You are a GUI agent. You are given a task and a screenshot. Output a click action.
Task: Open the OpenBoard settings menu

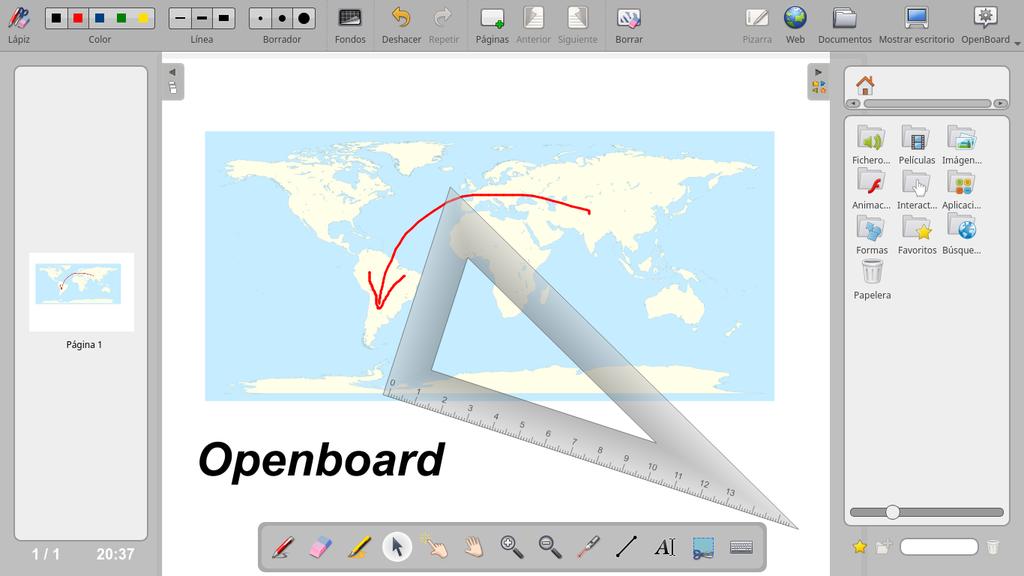tap(985, 25)
